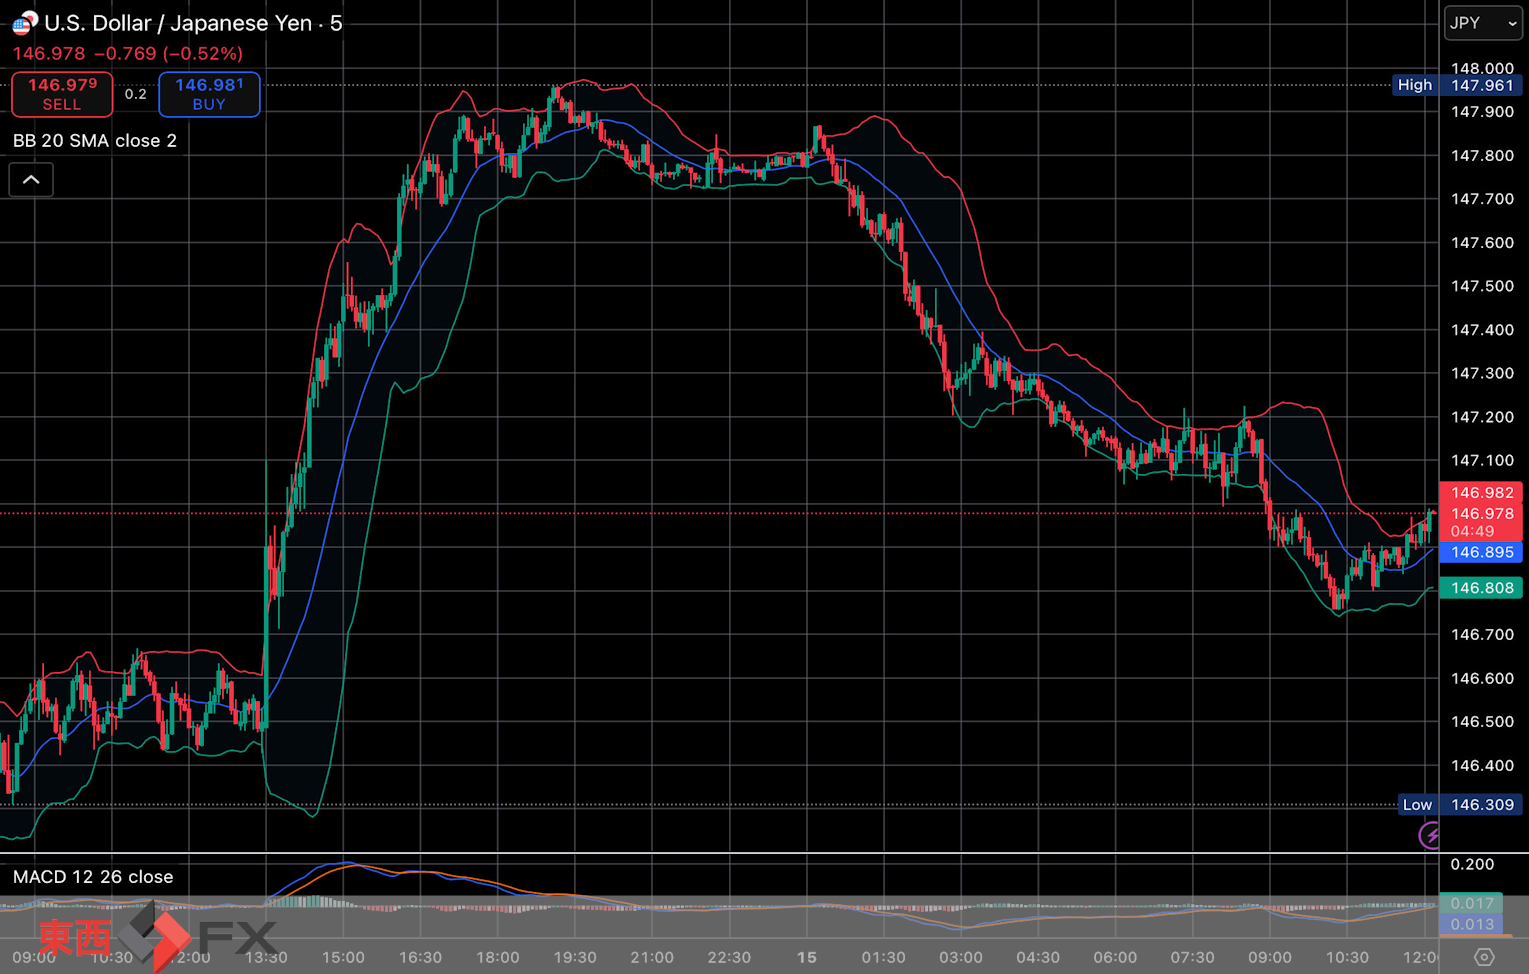Click the red 146.982 current price label

pyautogui.click(x=1481, y=493)
